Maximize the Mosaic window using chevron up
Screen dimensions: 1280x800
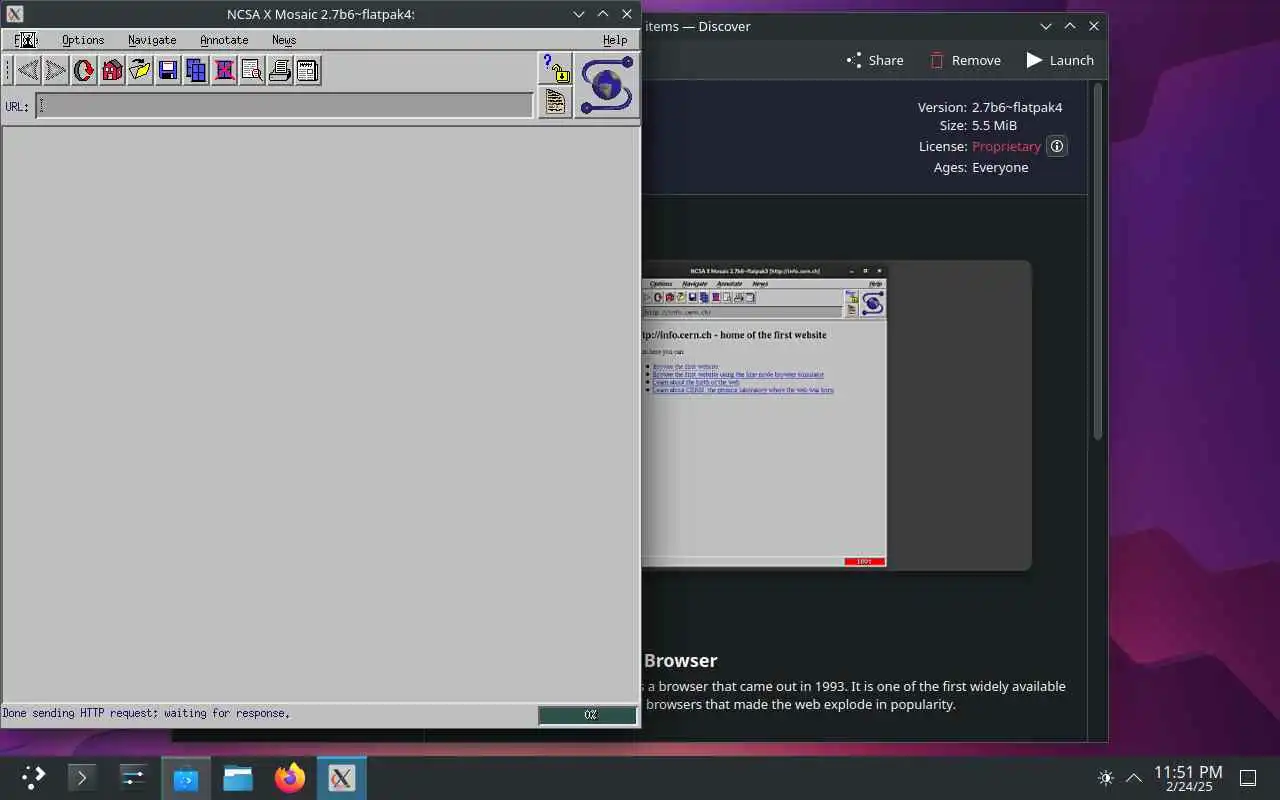click(603, 14)
